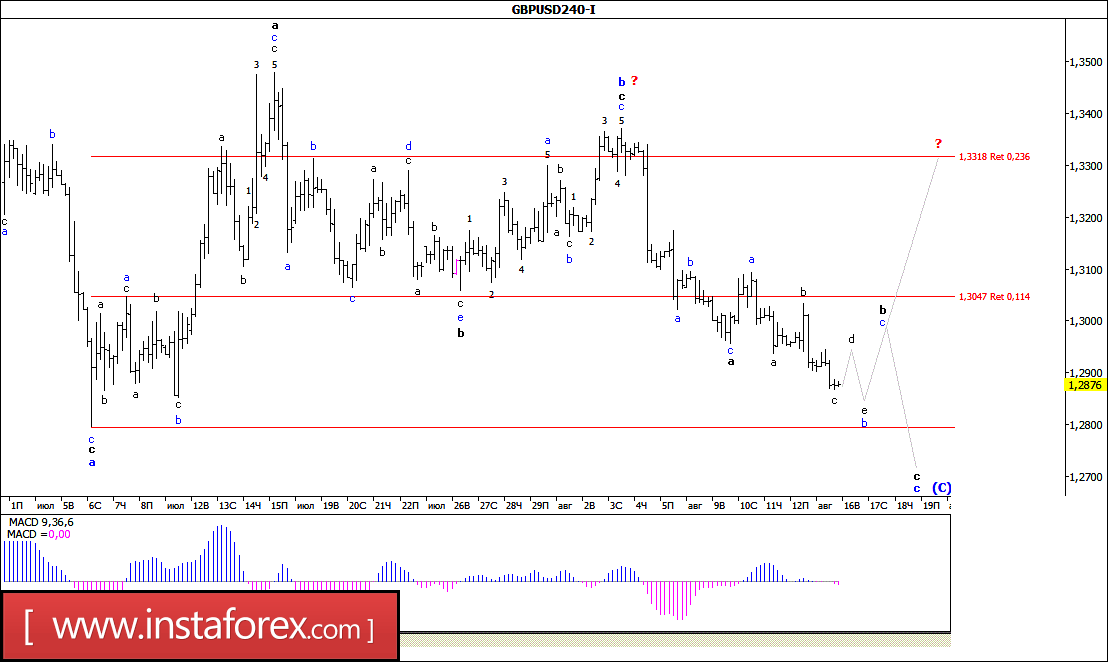Click the red question mark near forecast top
Image resolution: width=1108 pixels, height=662 pixels.
click(x=938, y=143)
